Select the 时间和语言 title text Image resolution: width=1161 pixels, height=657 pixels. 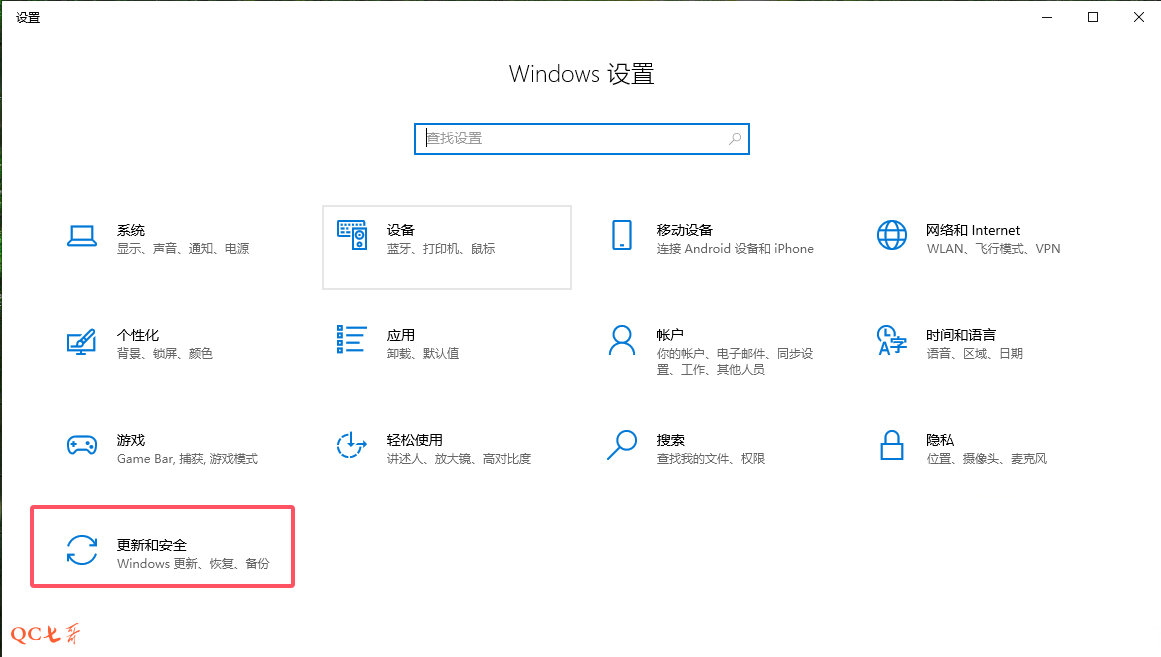tap(960, 335)
